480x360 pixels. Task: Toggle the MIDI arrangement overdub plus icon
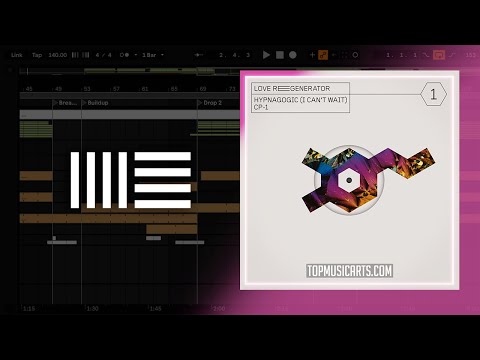312,55
